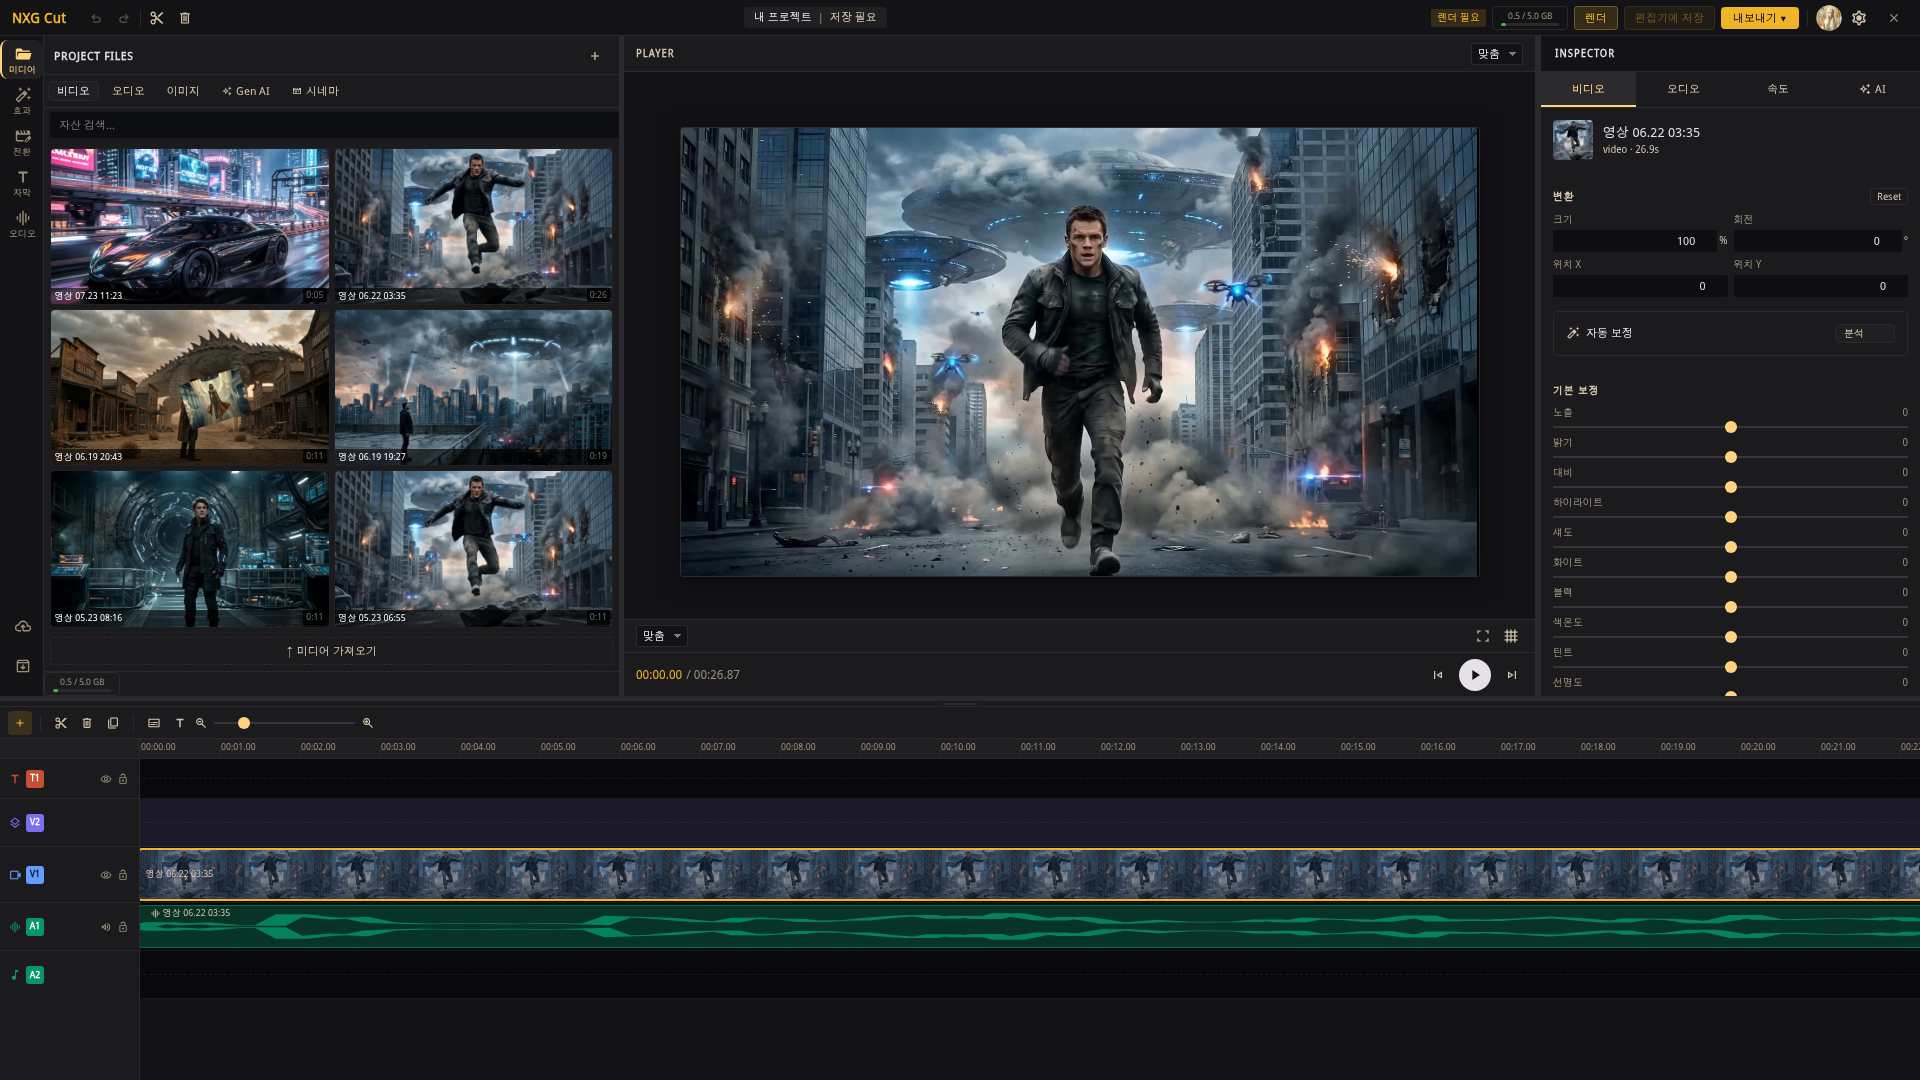Open the Inspector AI tab
Viewport: 1920px width, 1080px height.
coord(1872,89)
